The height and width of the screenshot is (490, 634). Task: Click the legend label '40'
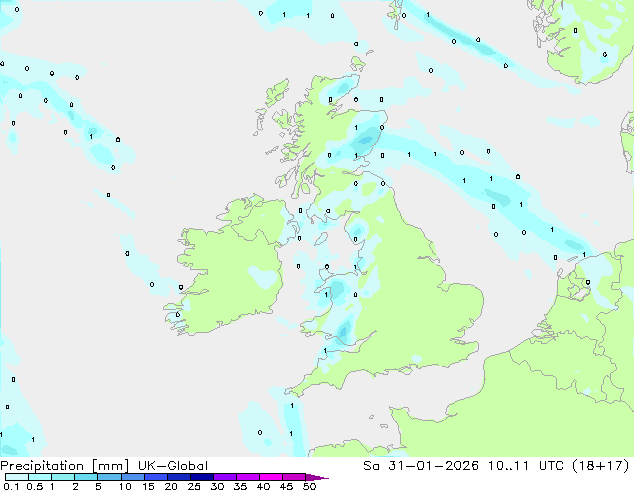point(263,486)
